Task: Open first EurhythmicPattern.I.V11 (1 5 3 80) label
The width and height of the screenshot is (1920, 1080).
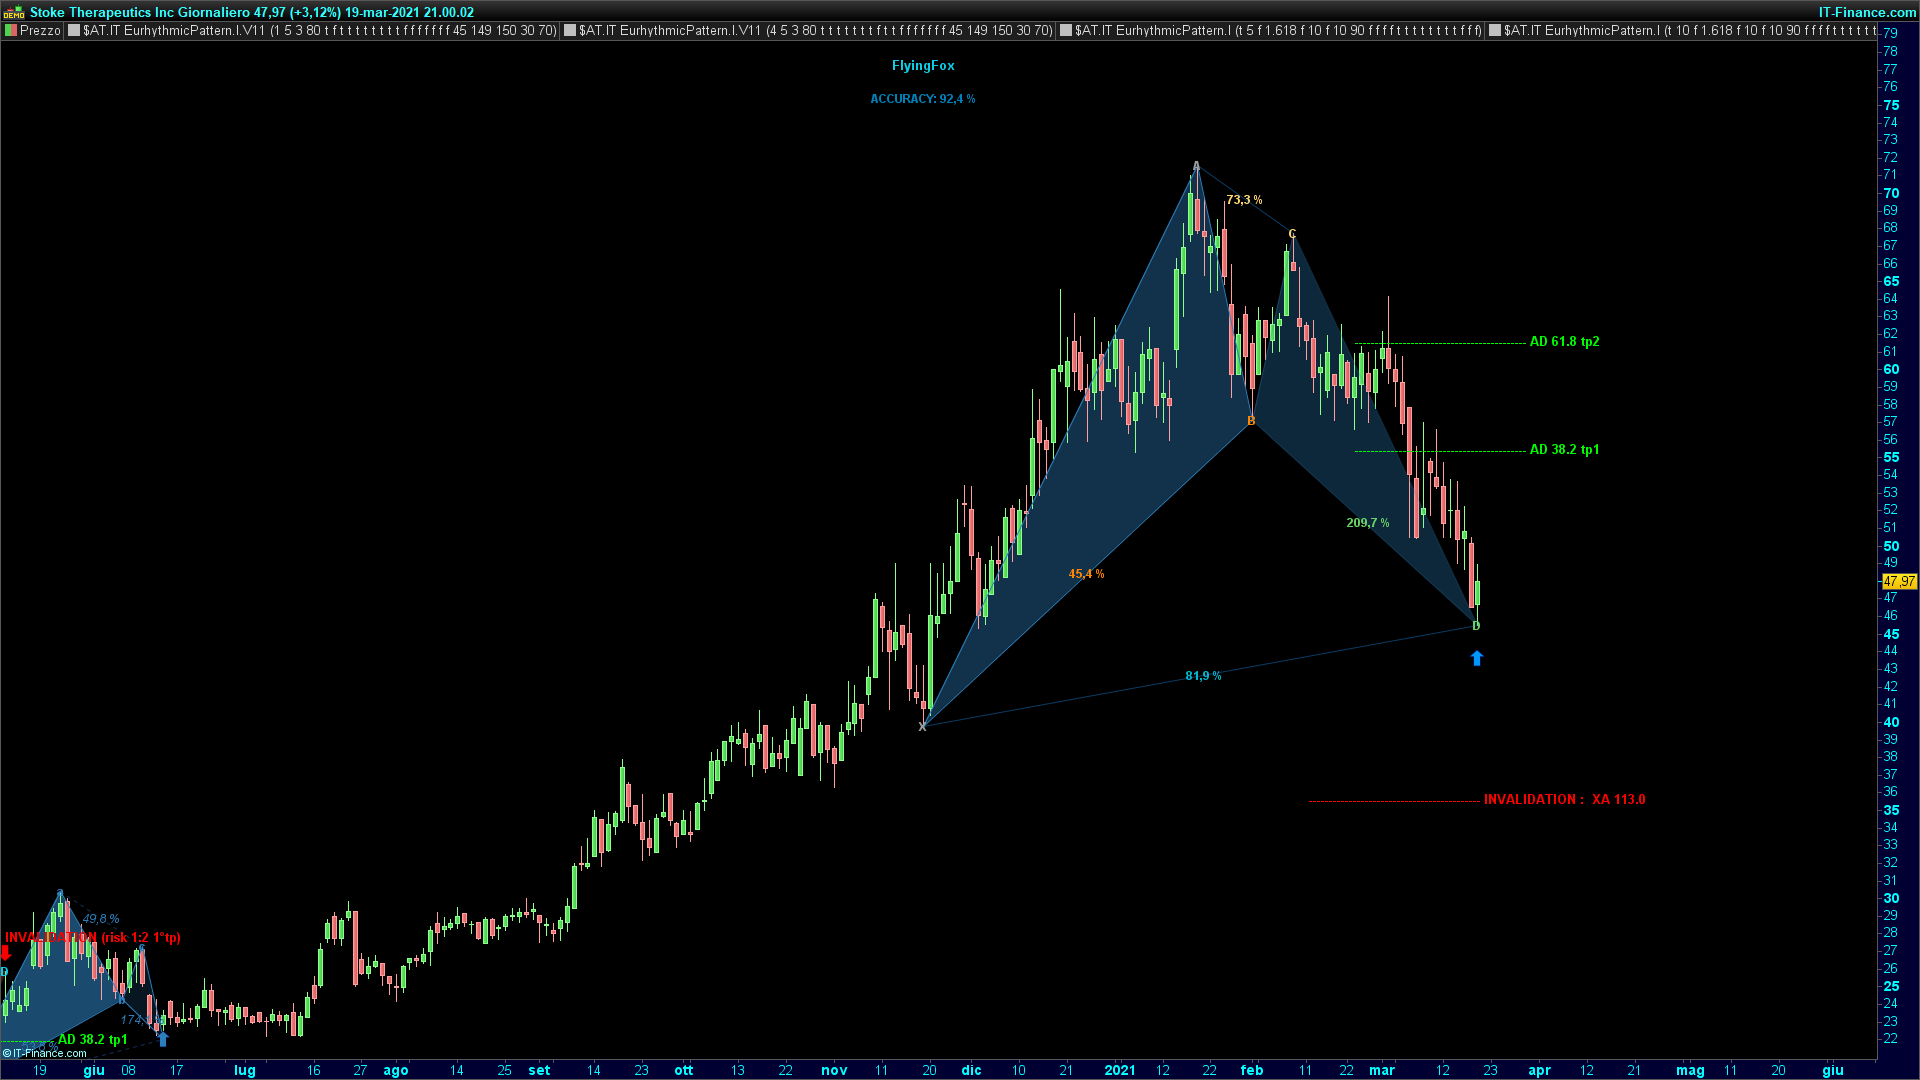Action: 320,31
